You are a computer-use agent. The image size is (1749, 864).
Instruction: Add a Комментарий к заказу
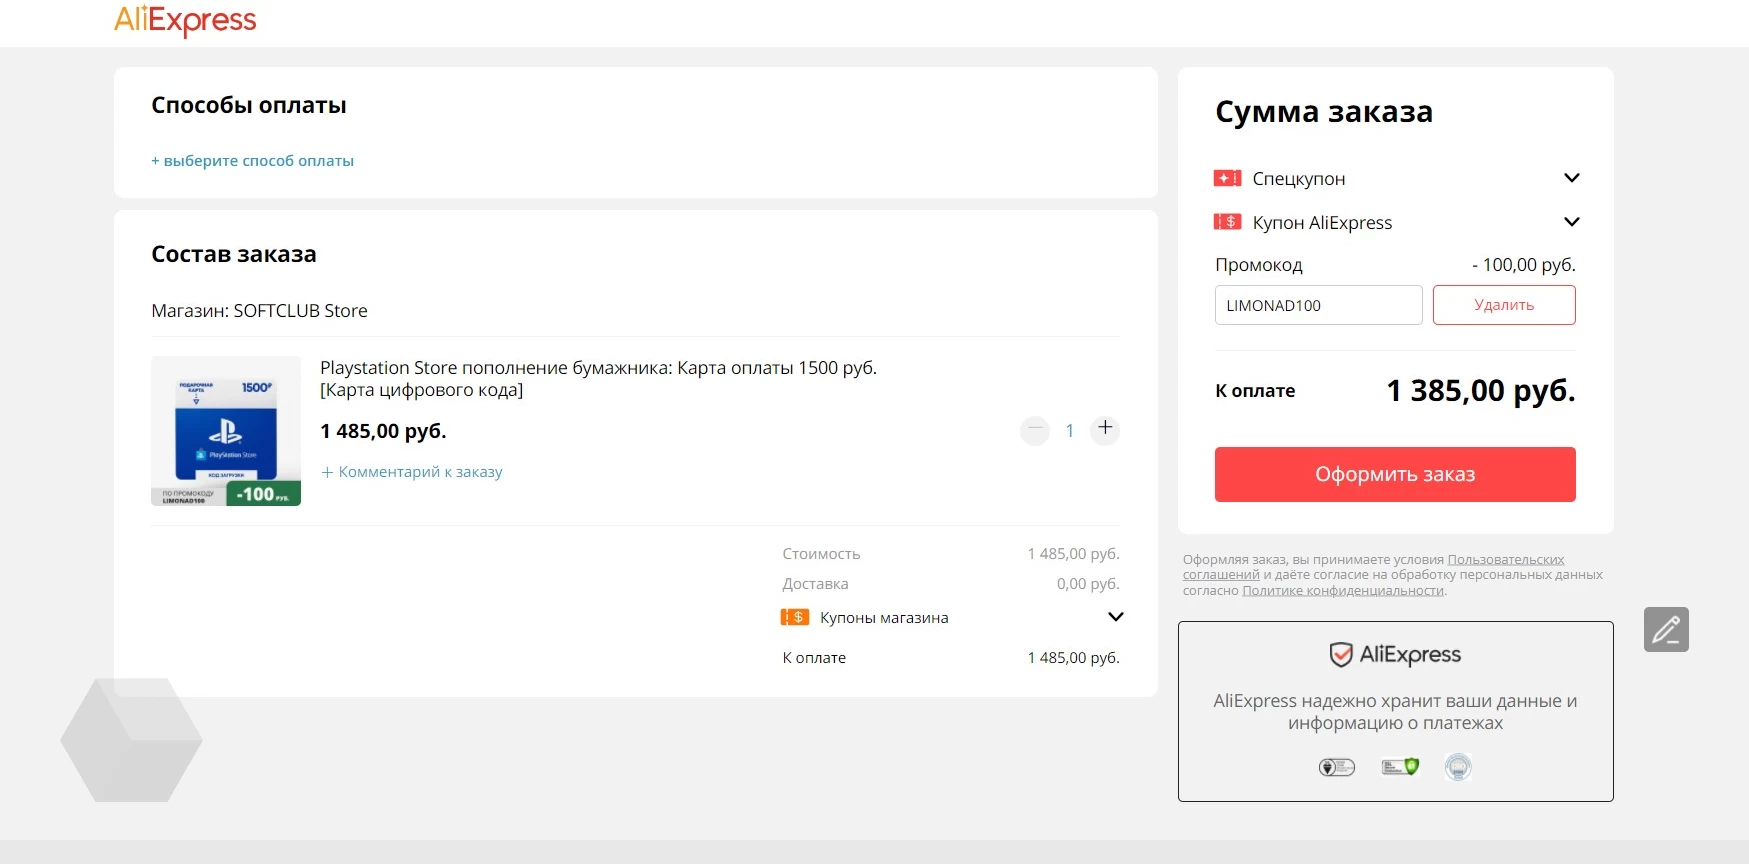412,472
